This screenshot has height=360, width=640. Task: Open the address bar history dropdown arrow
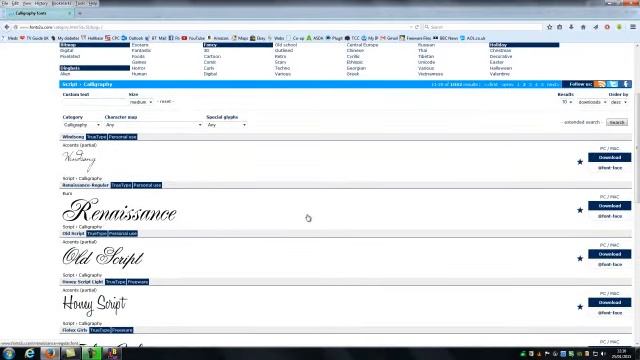point(411,27)
